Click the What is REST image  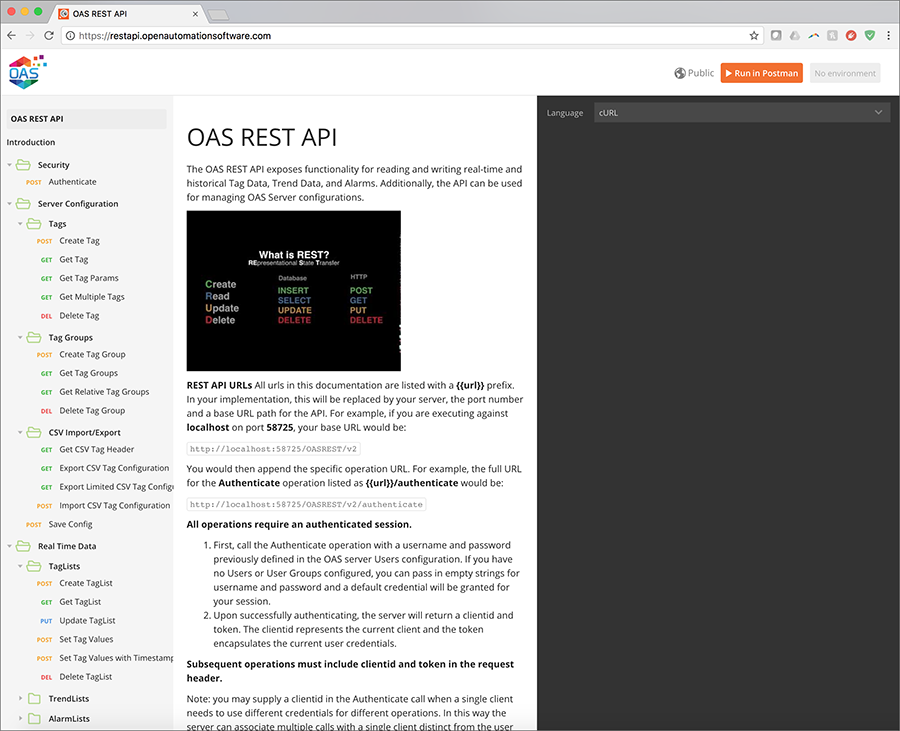click(293, 290)
